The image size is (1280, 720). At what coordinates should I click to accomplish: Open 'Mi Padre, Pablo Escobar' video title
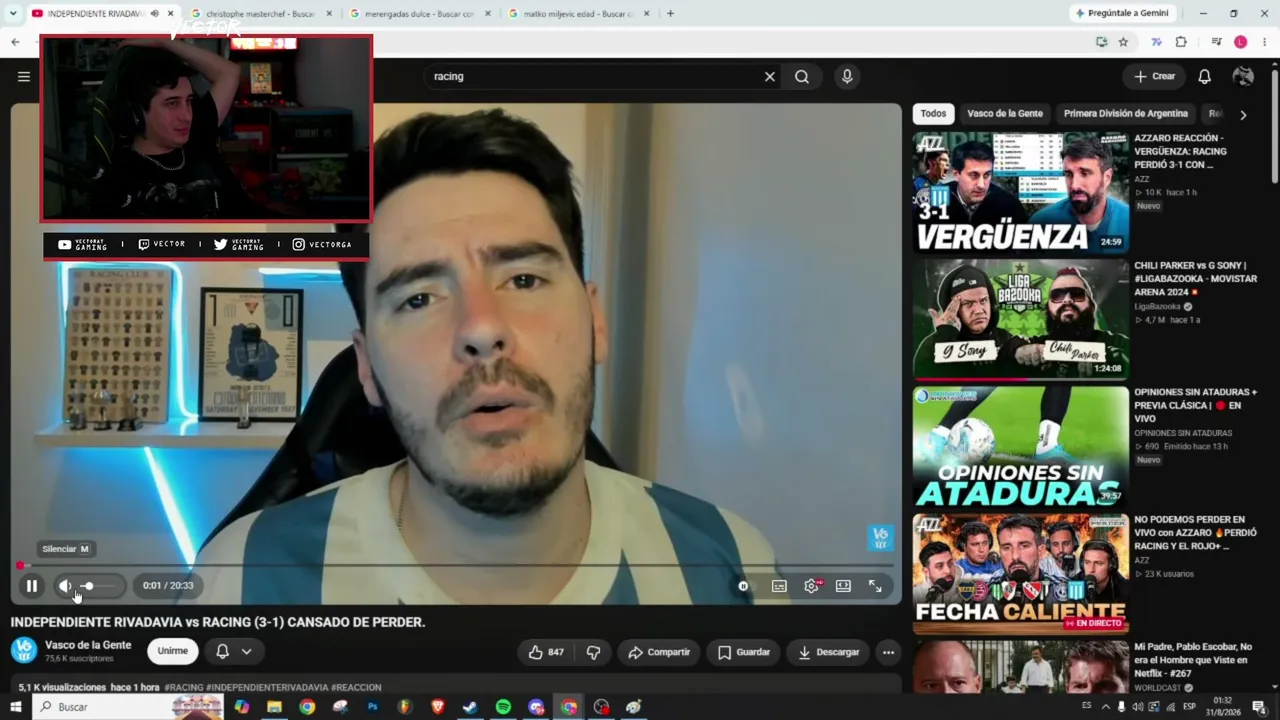(x=1193, y=660)
